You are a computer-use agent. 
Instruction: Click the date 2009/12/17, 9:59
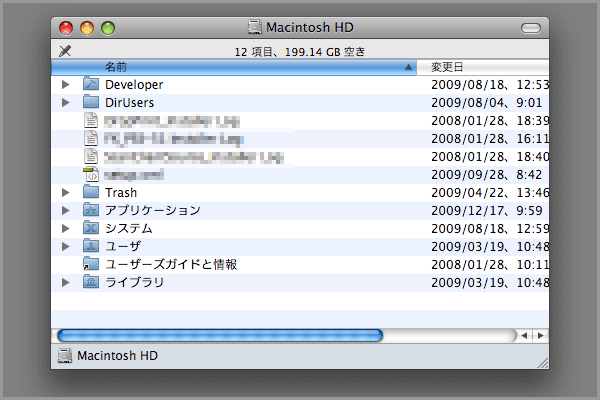[x=487, y=210]
